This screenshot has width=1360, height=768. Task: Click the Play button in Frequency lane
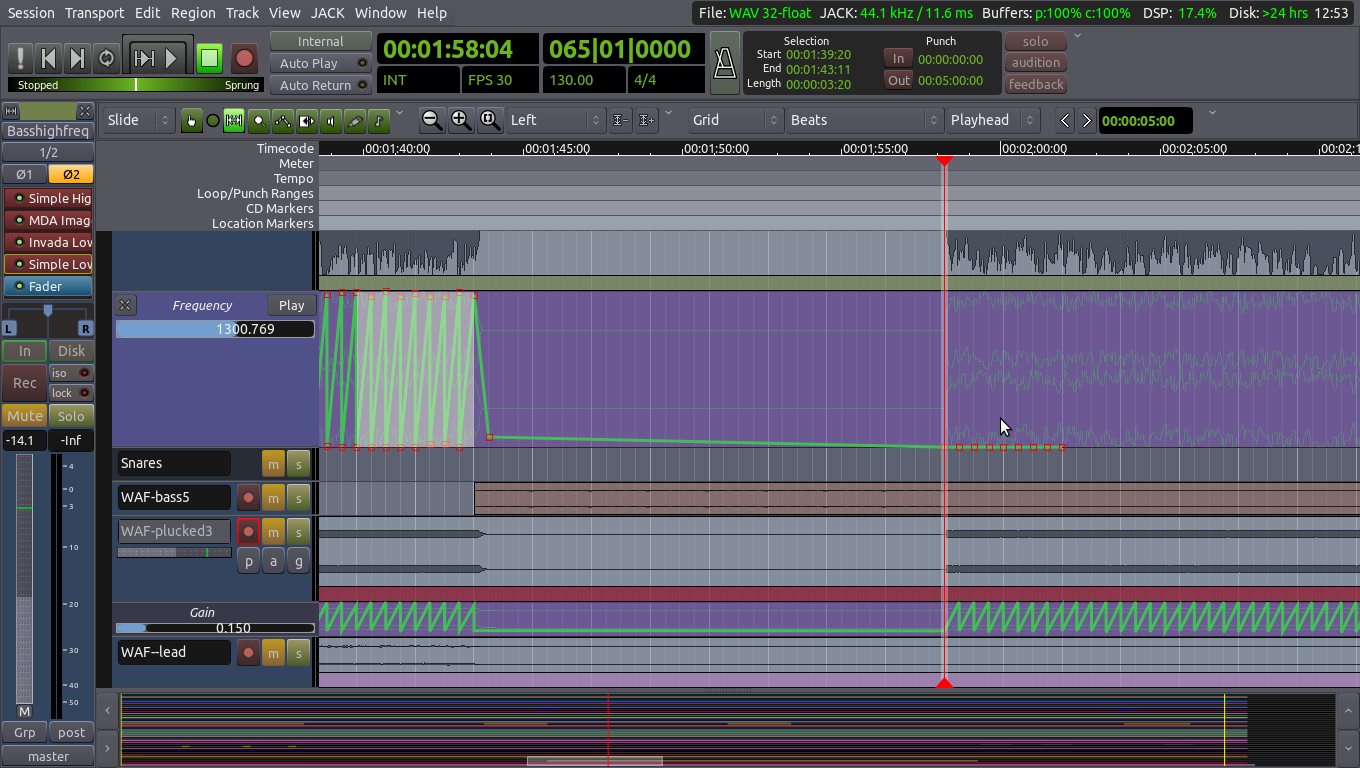point(291,306)
